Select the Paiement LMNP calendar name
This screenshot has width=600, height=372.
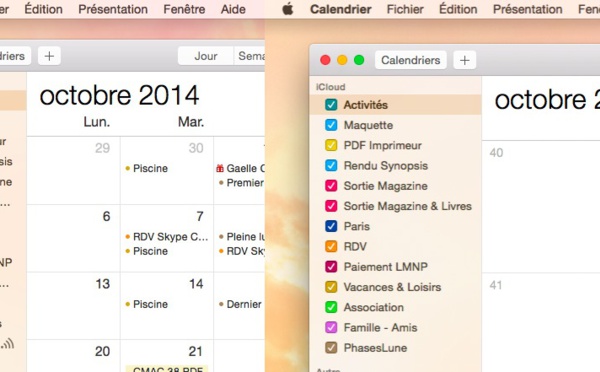(x=386, y=267)
